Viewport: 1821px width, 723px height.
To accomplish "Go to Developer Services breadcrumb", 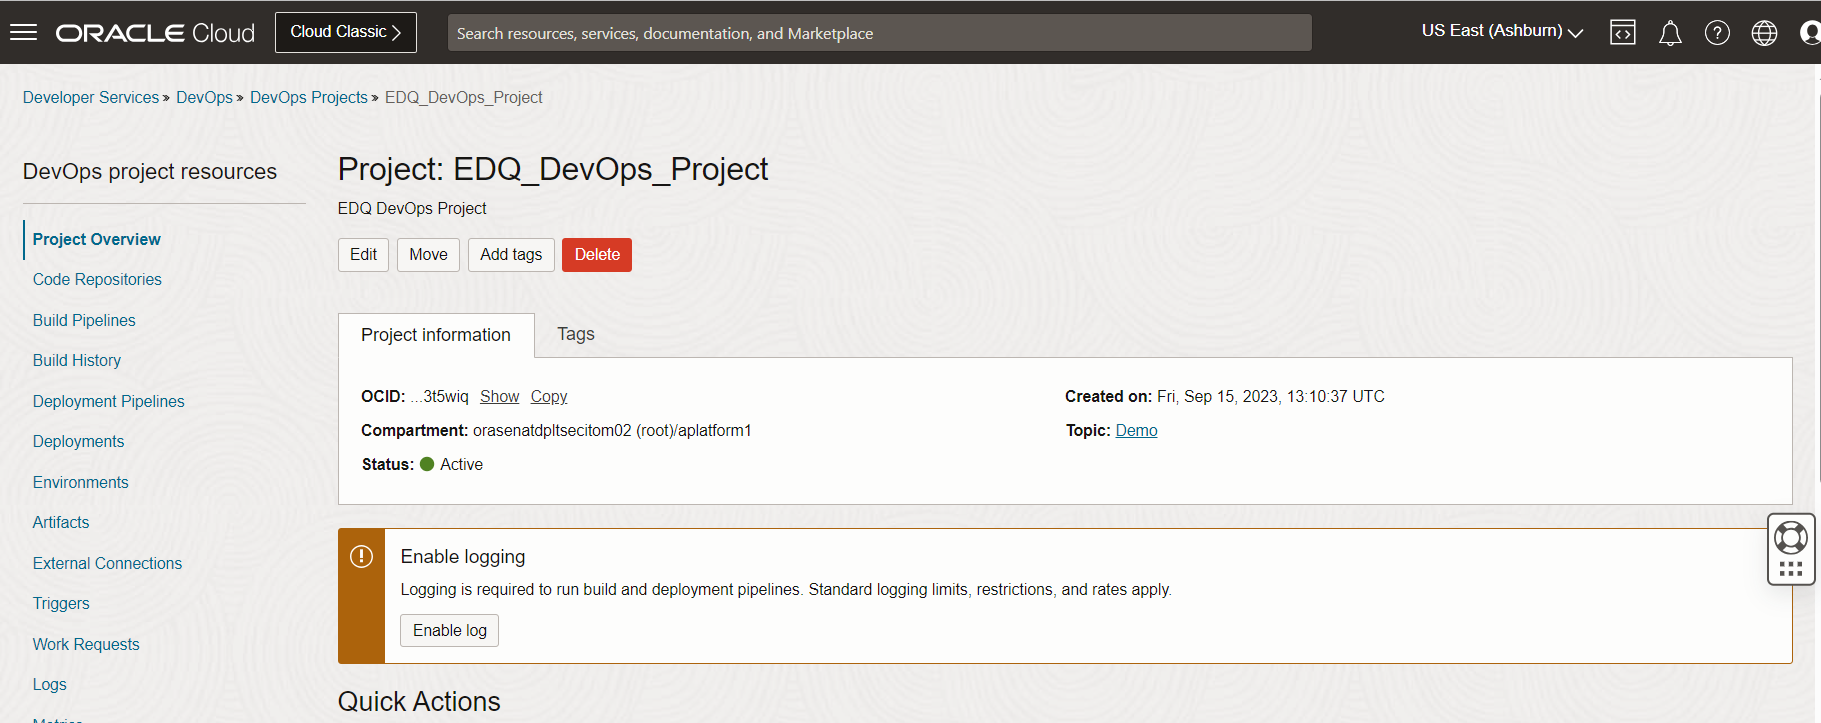I will [91, 97].
